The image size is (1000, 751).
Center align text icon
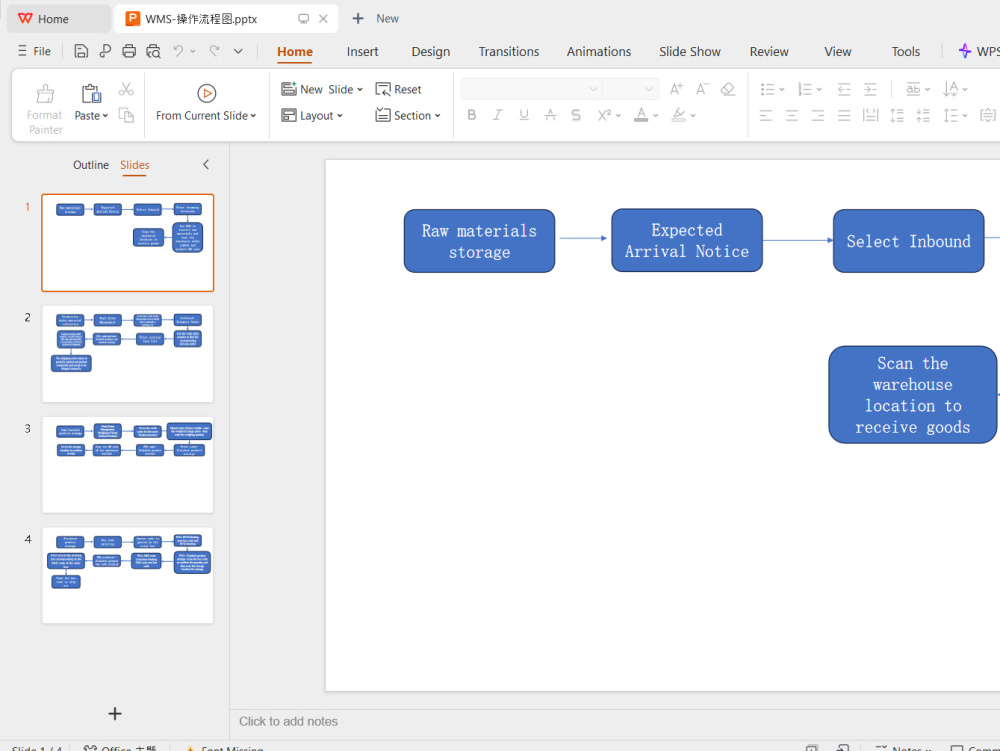point(791,115)
